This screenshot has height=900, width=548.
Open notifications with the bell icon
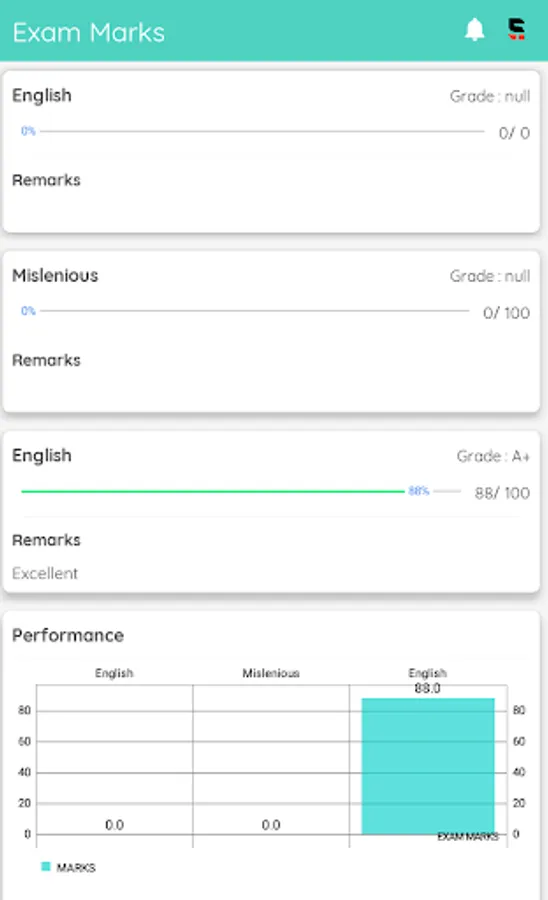pos(475,30)
